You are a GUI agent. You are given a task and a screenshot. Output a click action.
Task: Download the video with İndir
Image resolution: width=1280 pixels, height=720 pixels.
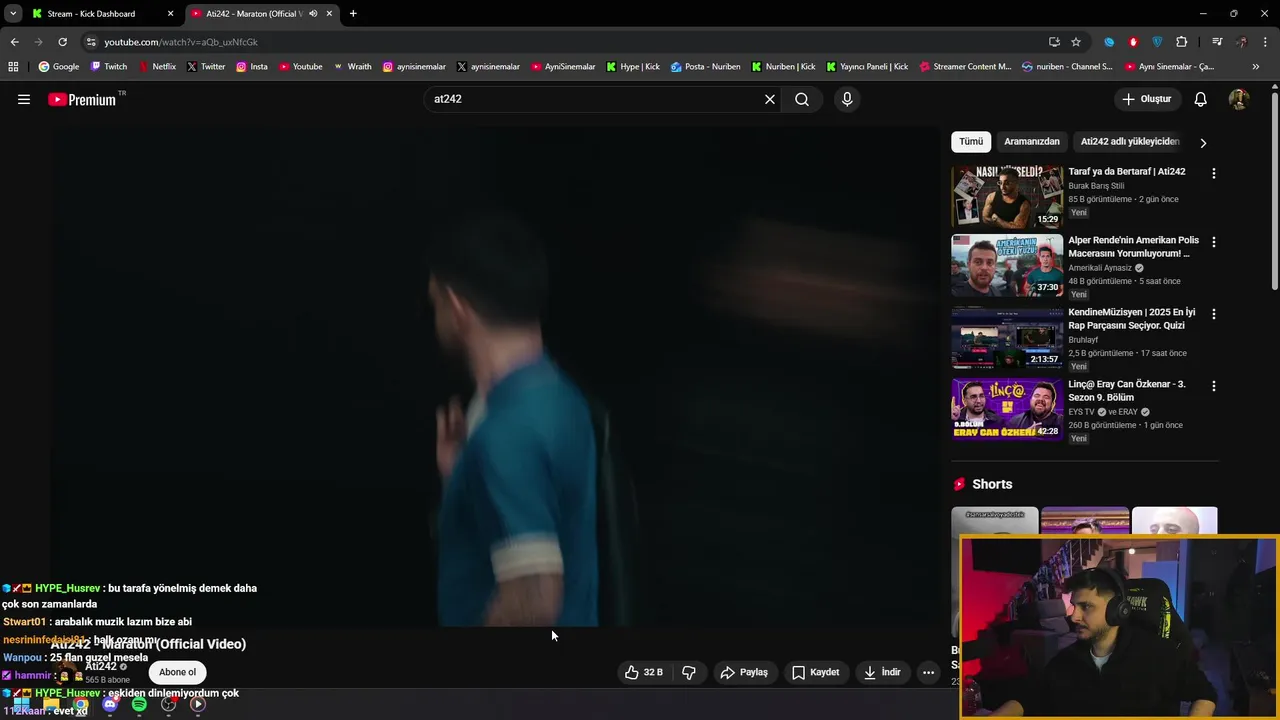click(x=882, y=672)
